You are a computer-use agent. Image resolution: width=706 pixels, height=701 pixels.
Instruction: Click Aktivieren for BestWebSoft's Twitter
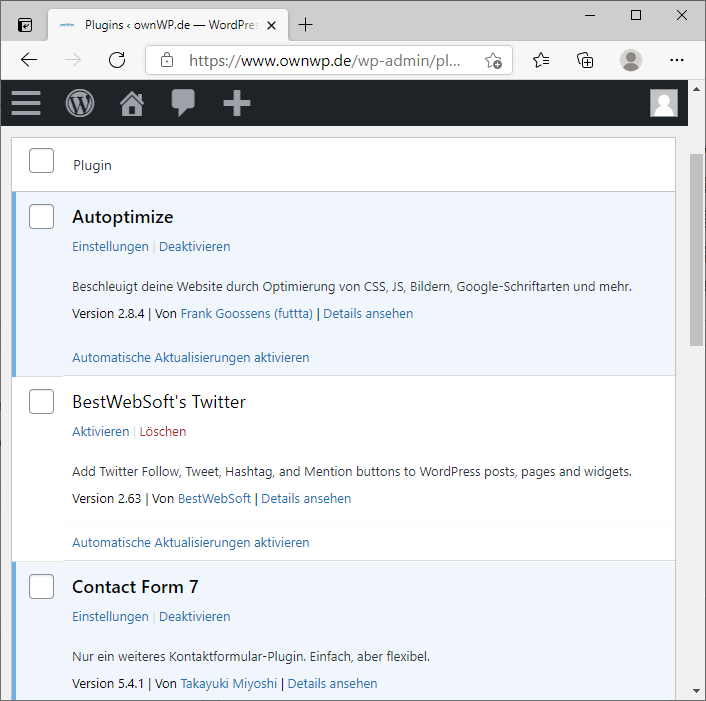[x=100, y=432]
